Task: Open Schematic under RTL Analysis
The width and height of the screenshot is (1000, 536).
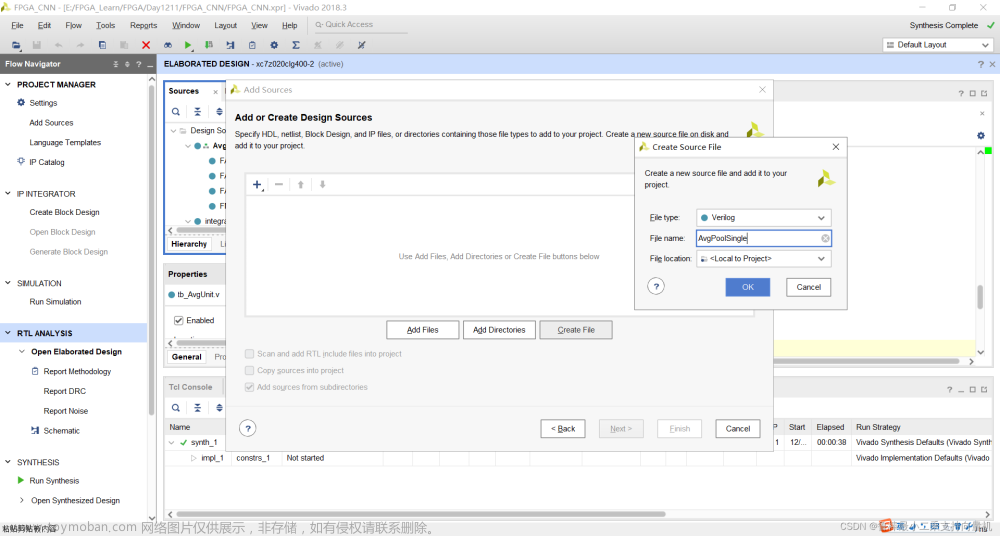Action: [61, 431]
